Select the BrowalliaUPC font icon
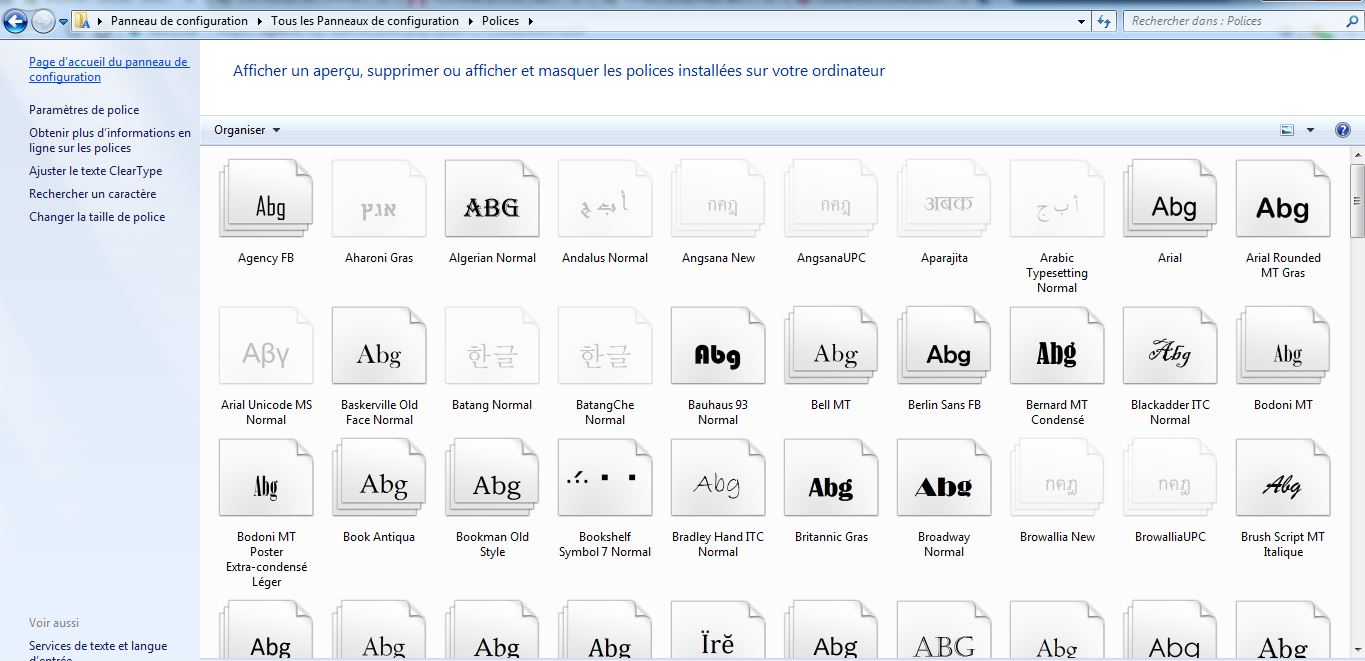The height and width of the screenshot is (661, 1365). [x=1170, y=478]
